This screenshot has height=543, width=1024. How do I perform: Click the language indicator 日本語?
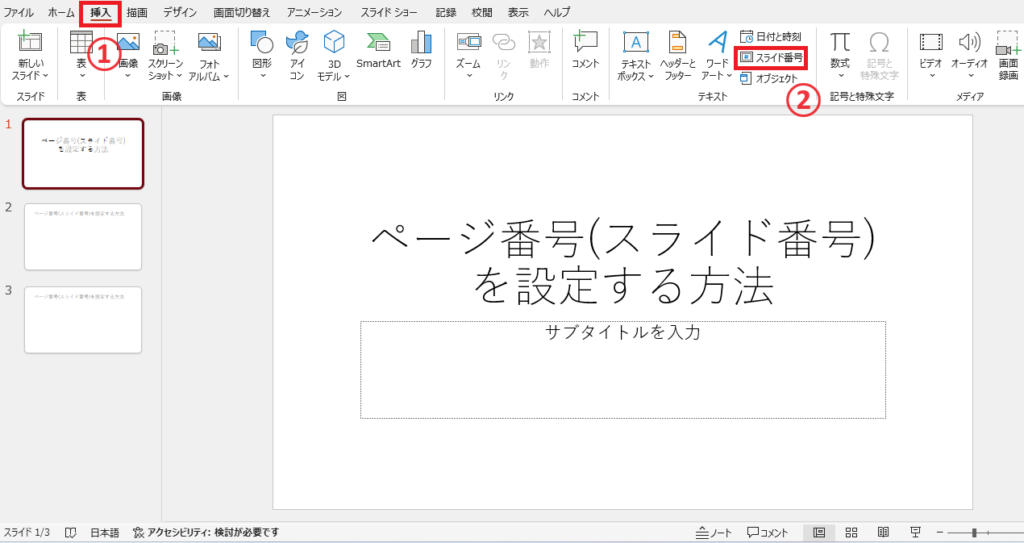[104, 533]
